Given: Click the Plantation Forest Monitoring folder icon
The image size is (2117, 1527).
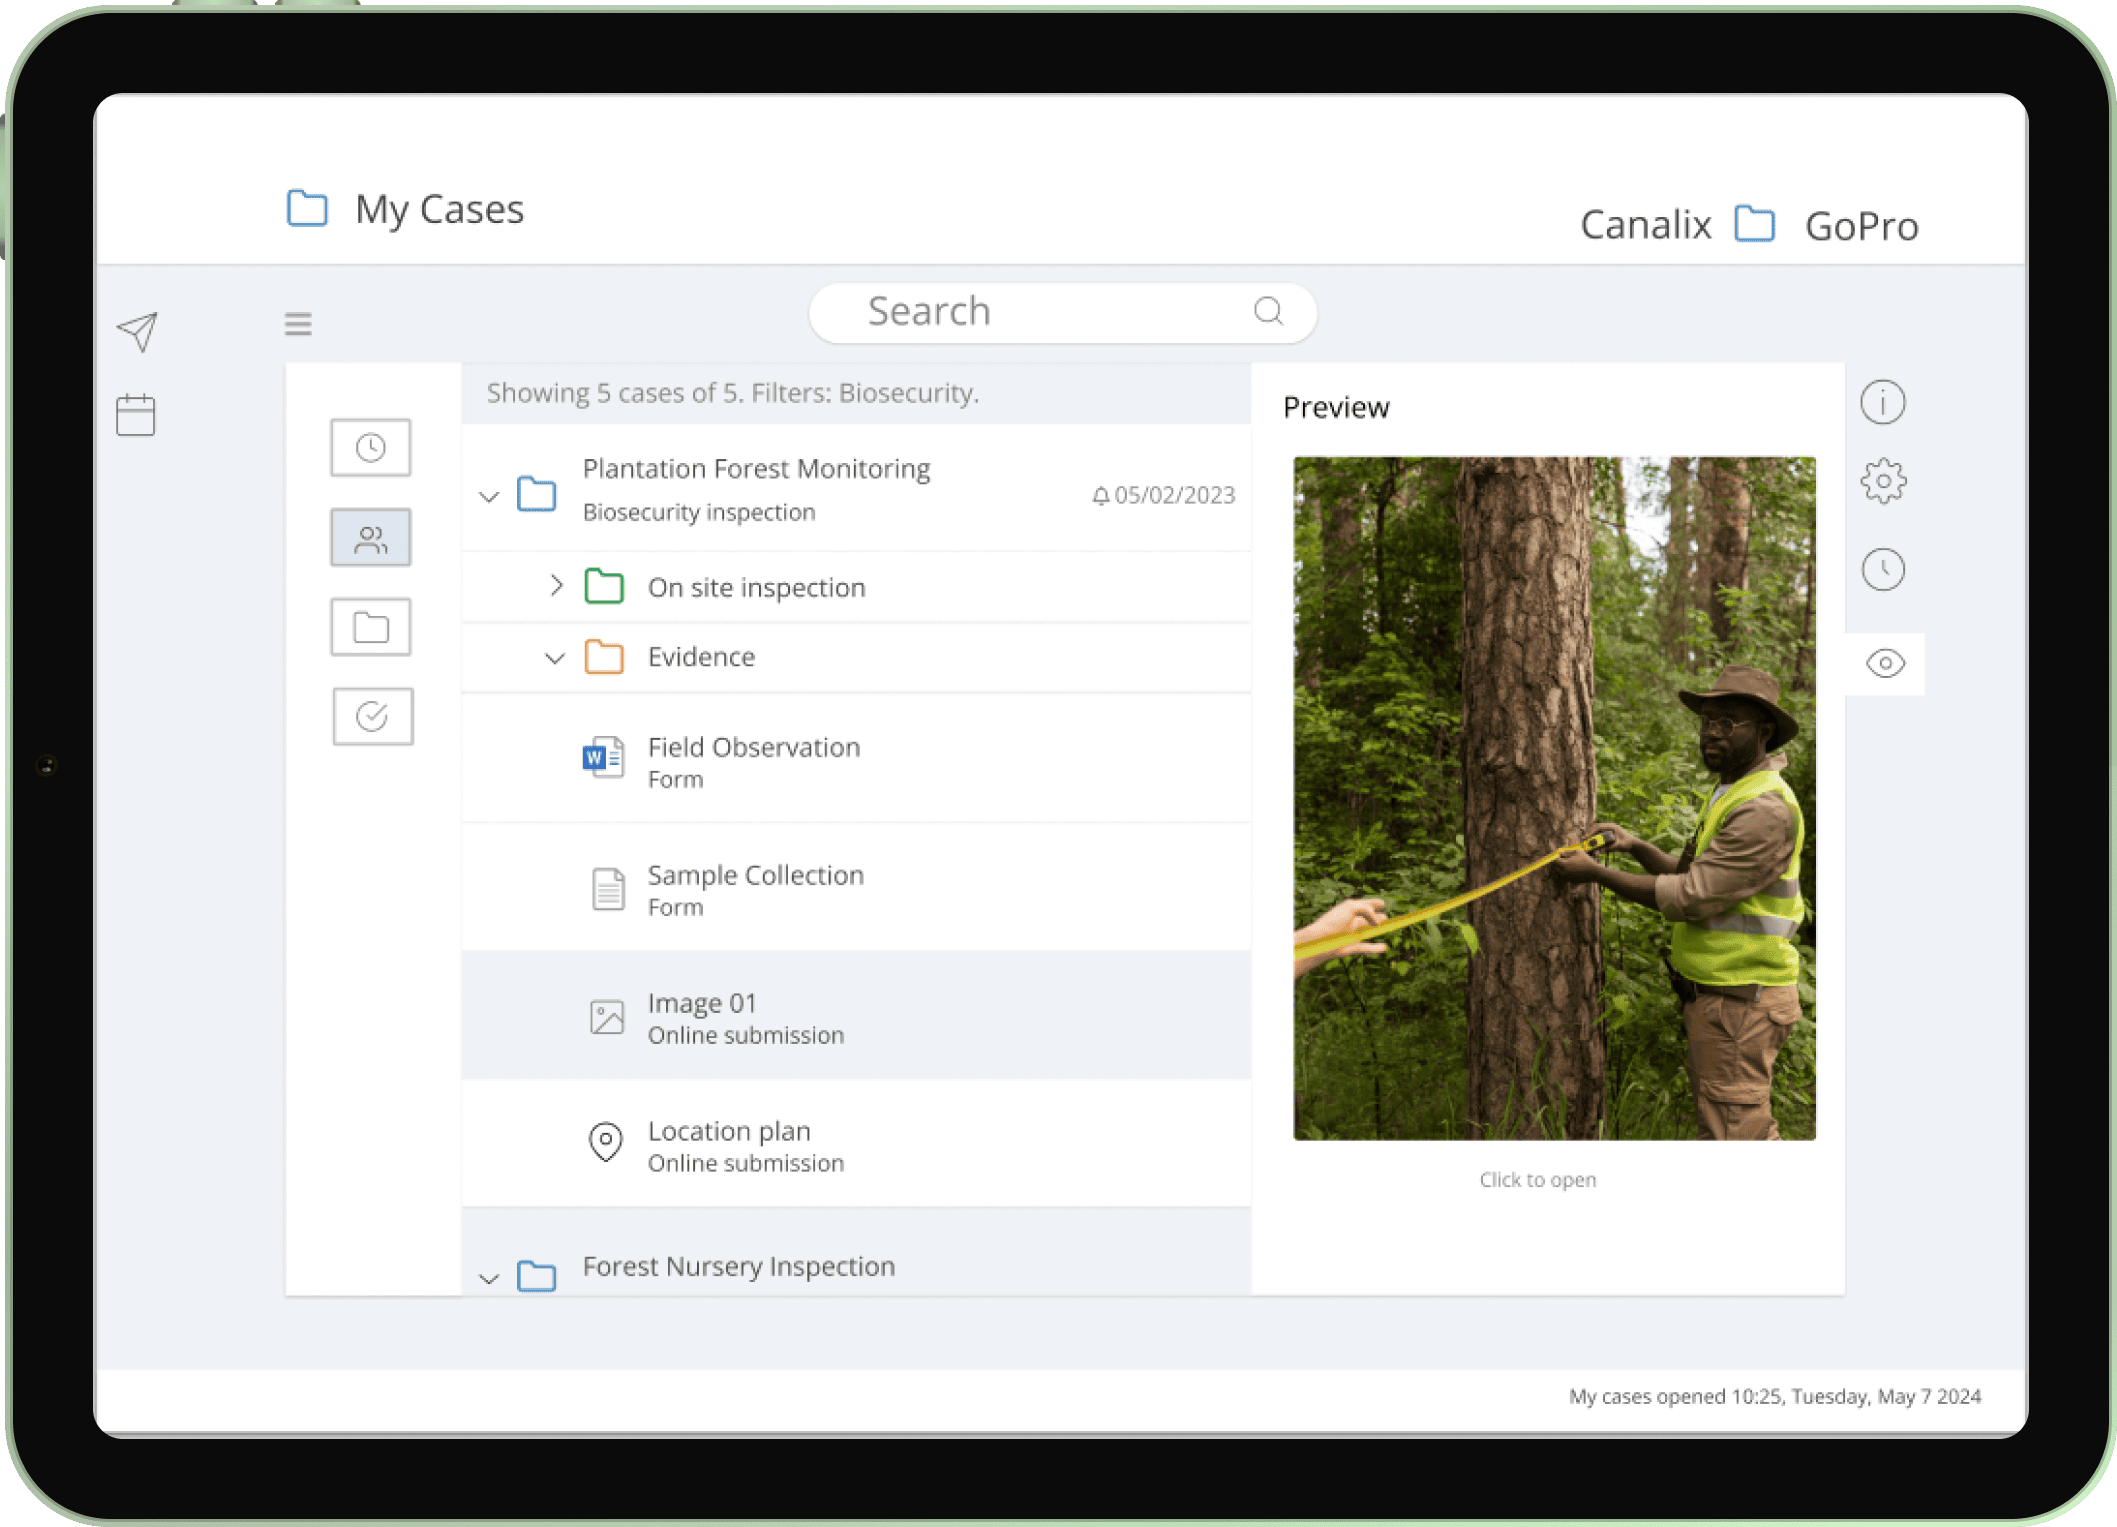Looking at the screenshot, I should tap(536, 493).
